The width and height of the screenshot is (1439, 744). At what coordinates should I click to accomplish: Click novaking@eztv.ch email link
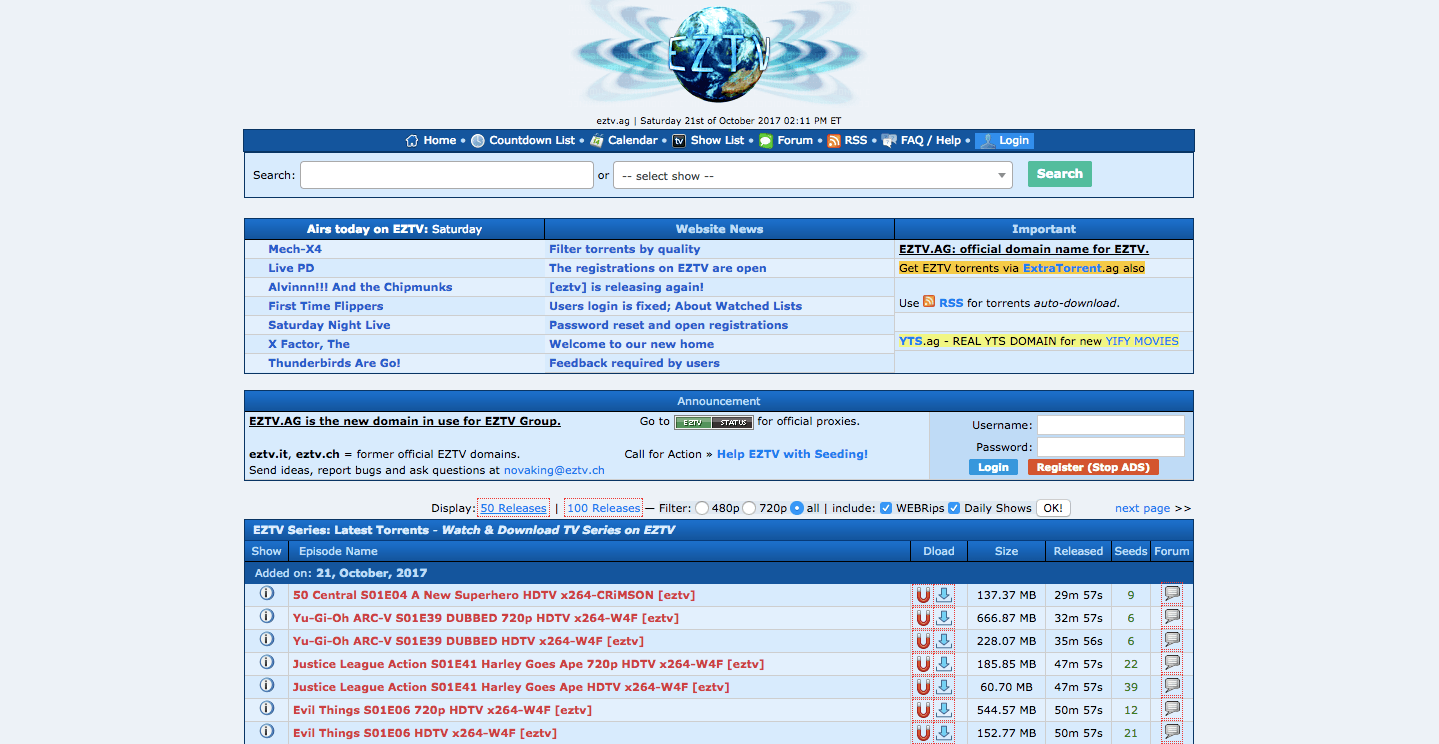(x=554, y=470)
